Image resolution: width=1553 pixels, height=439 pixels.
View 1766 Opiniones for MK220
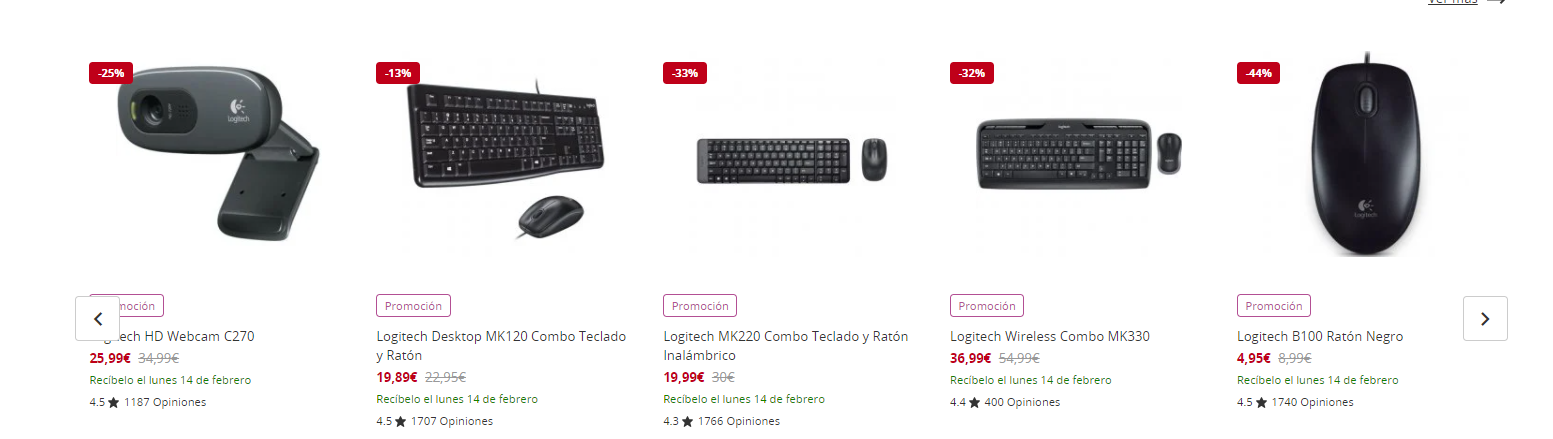click(739, 421)
